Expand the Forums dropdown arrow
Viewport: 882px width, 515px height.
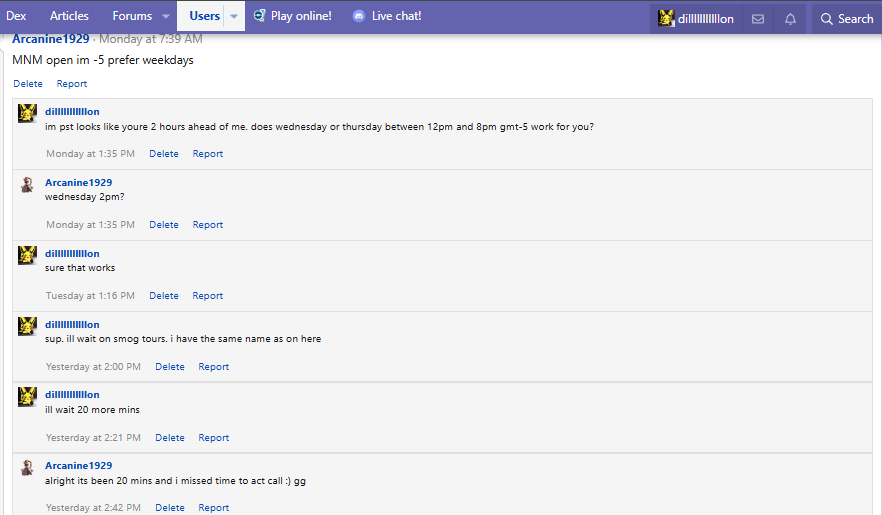coord(165,16)
